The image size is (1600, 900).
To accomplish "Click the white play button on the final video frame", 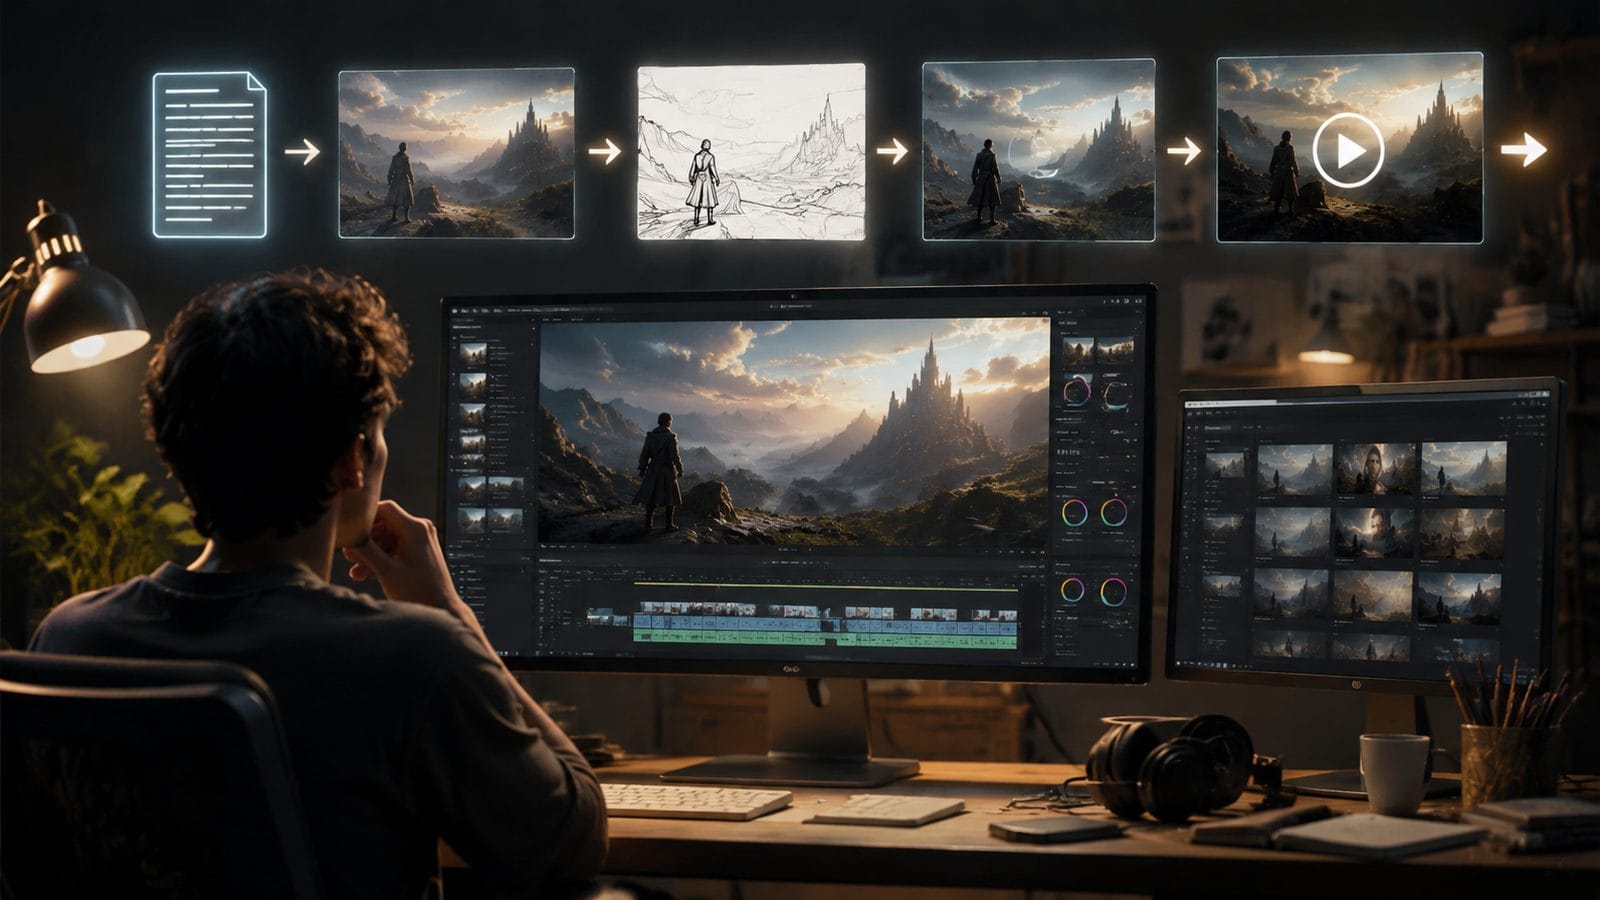I will point(1349,151).
